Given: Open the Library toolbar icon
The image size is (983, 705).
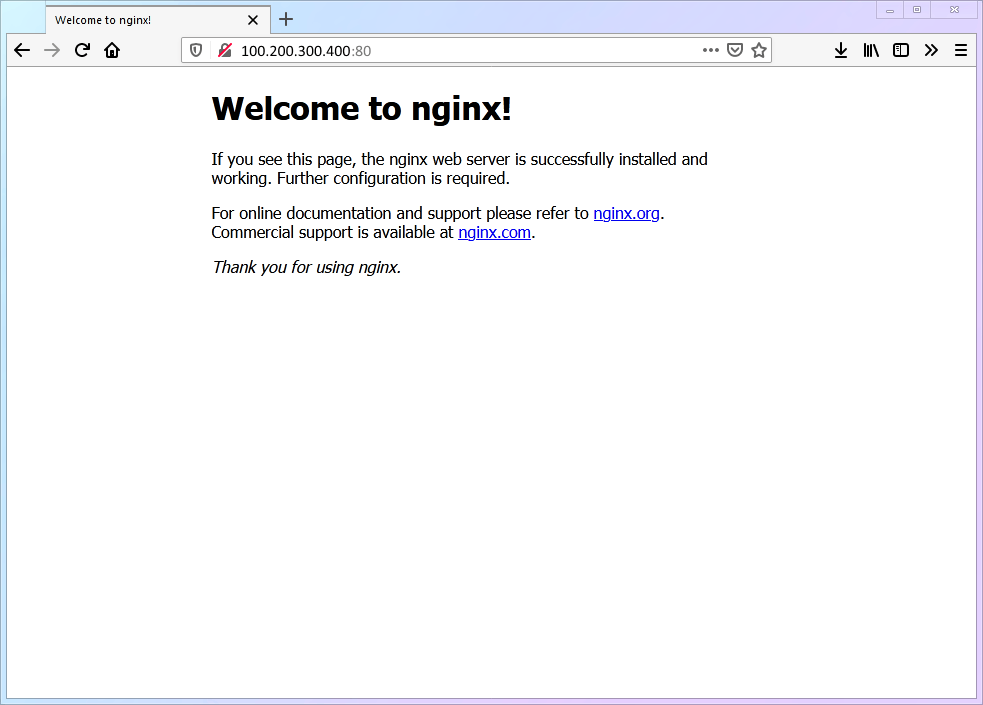Looking at the screenshot, I should (x=870, y=50).
